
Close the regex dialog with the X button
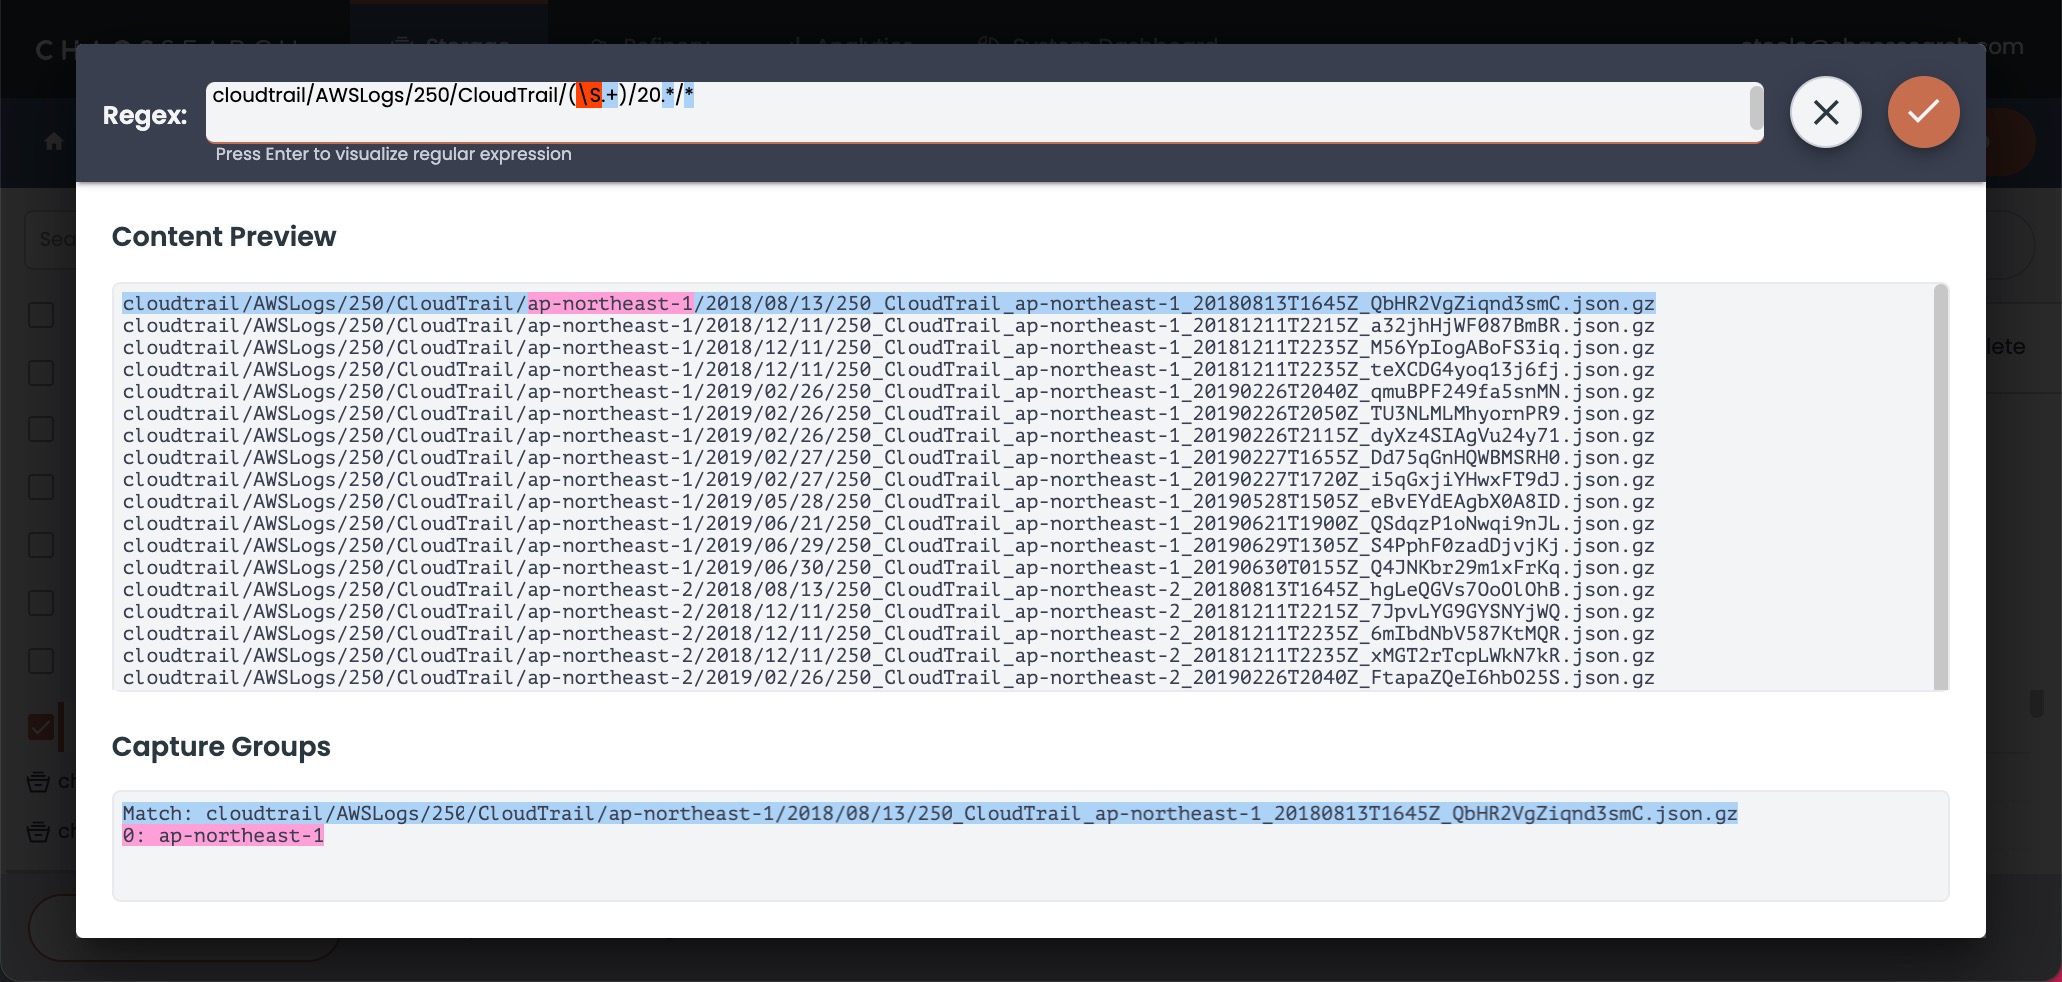pyautogui.click(x=1825, y=112)
